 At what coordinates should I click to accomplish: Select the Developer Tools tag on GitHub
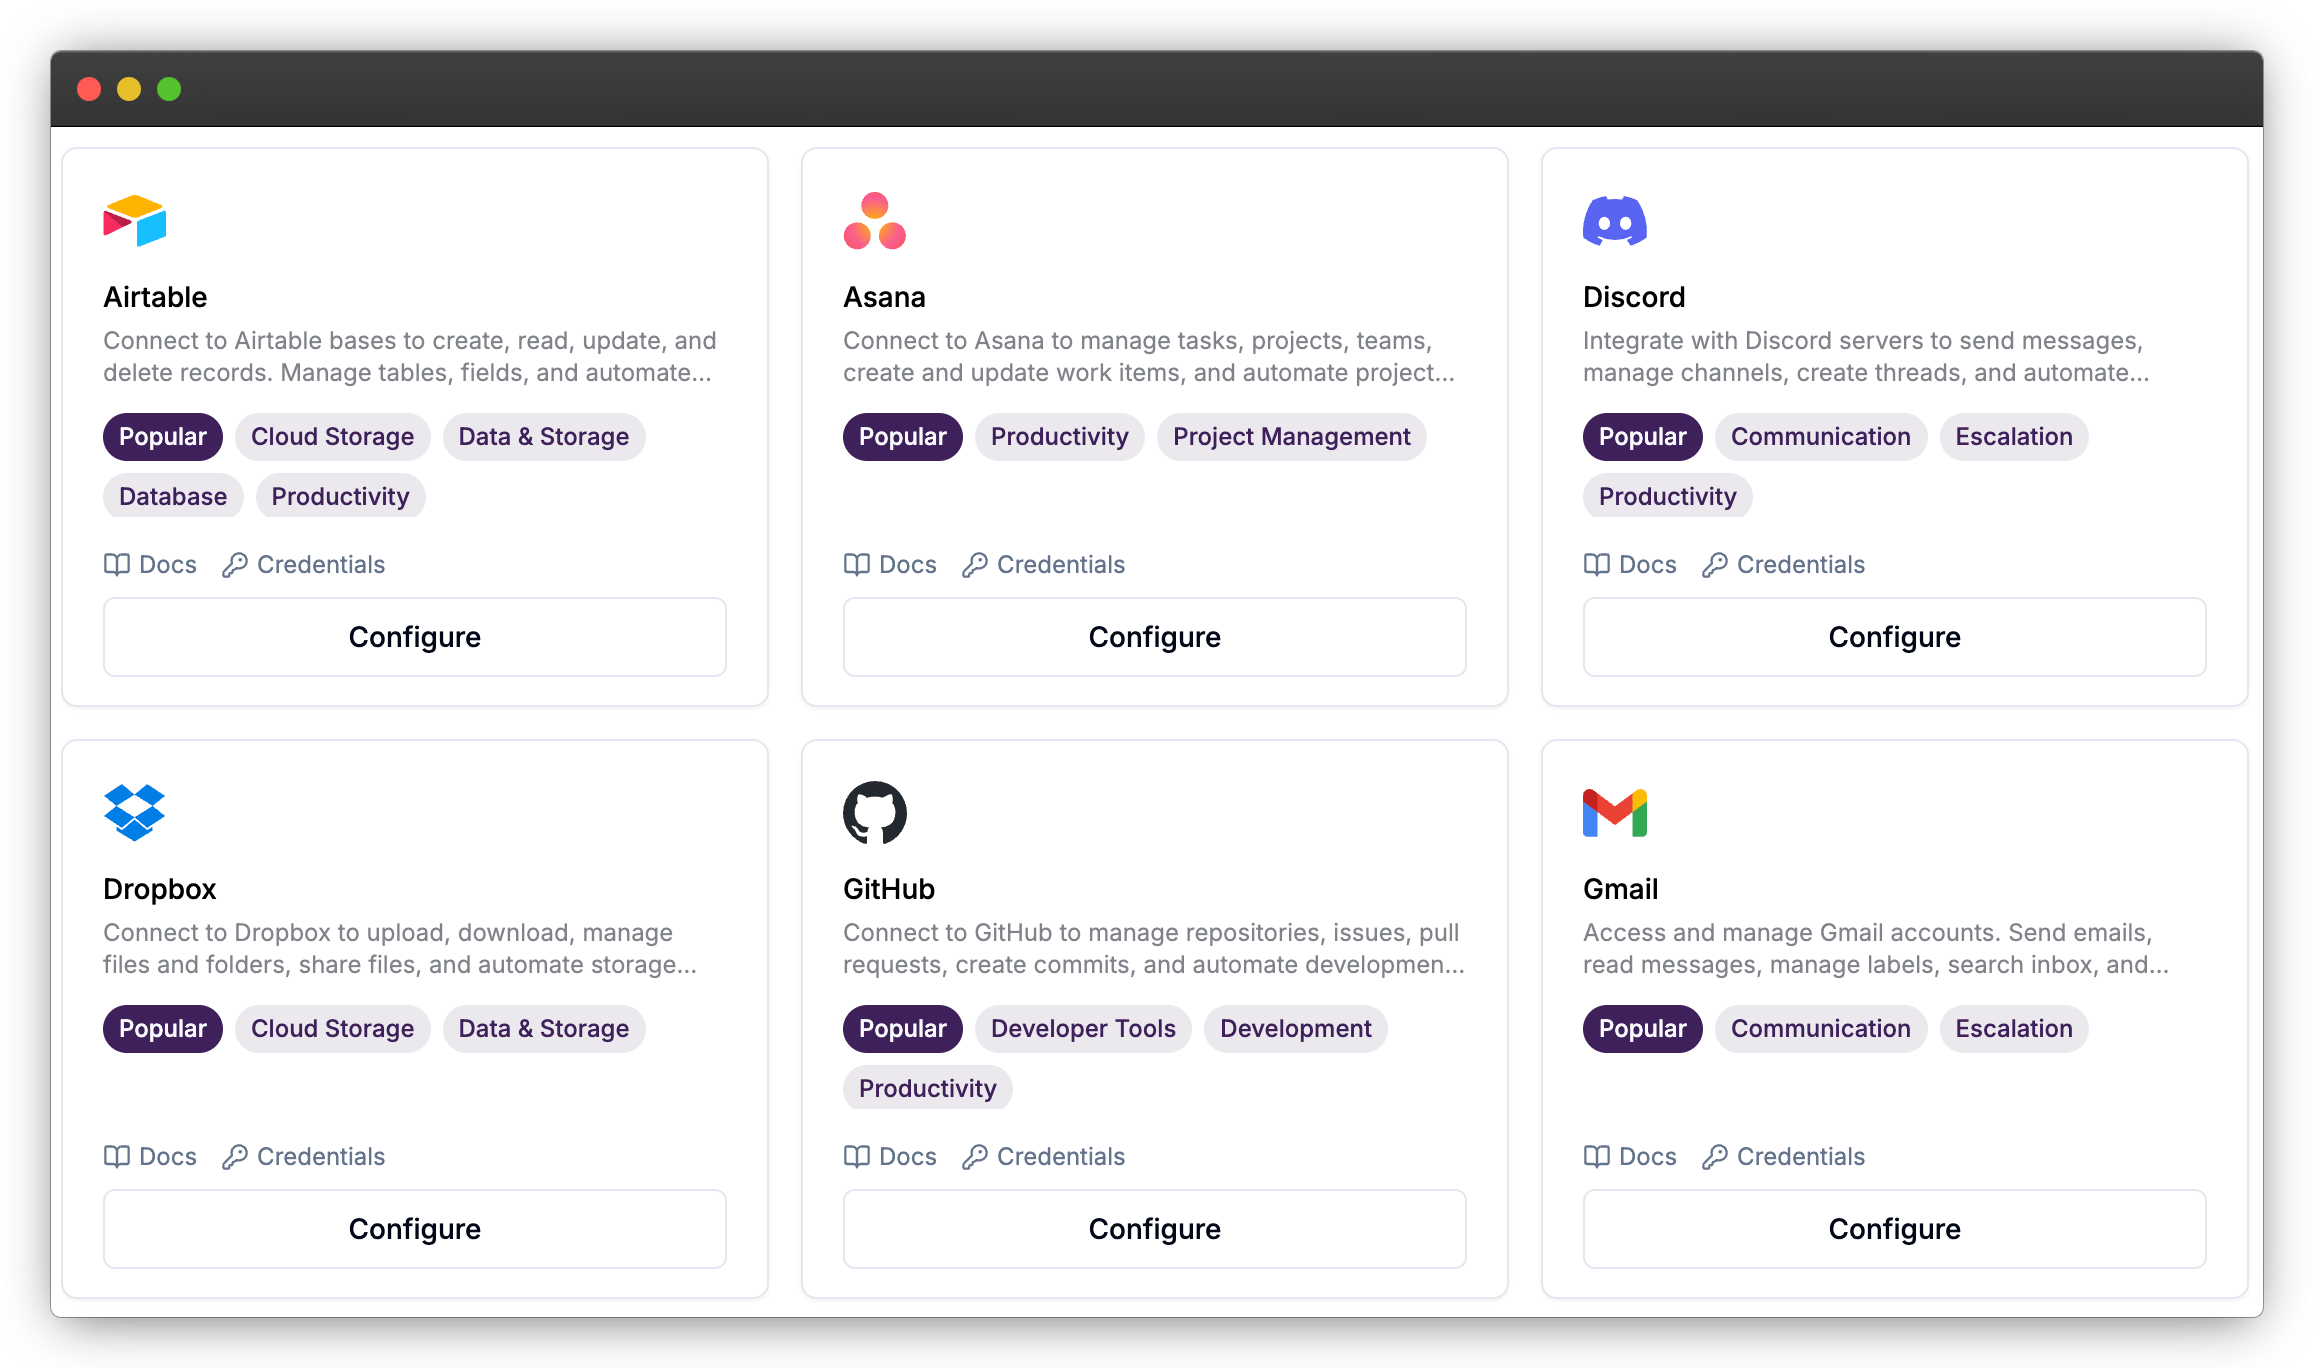[1083, 1029]
